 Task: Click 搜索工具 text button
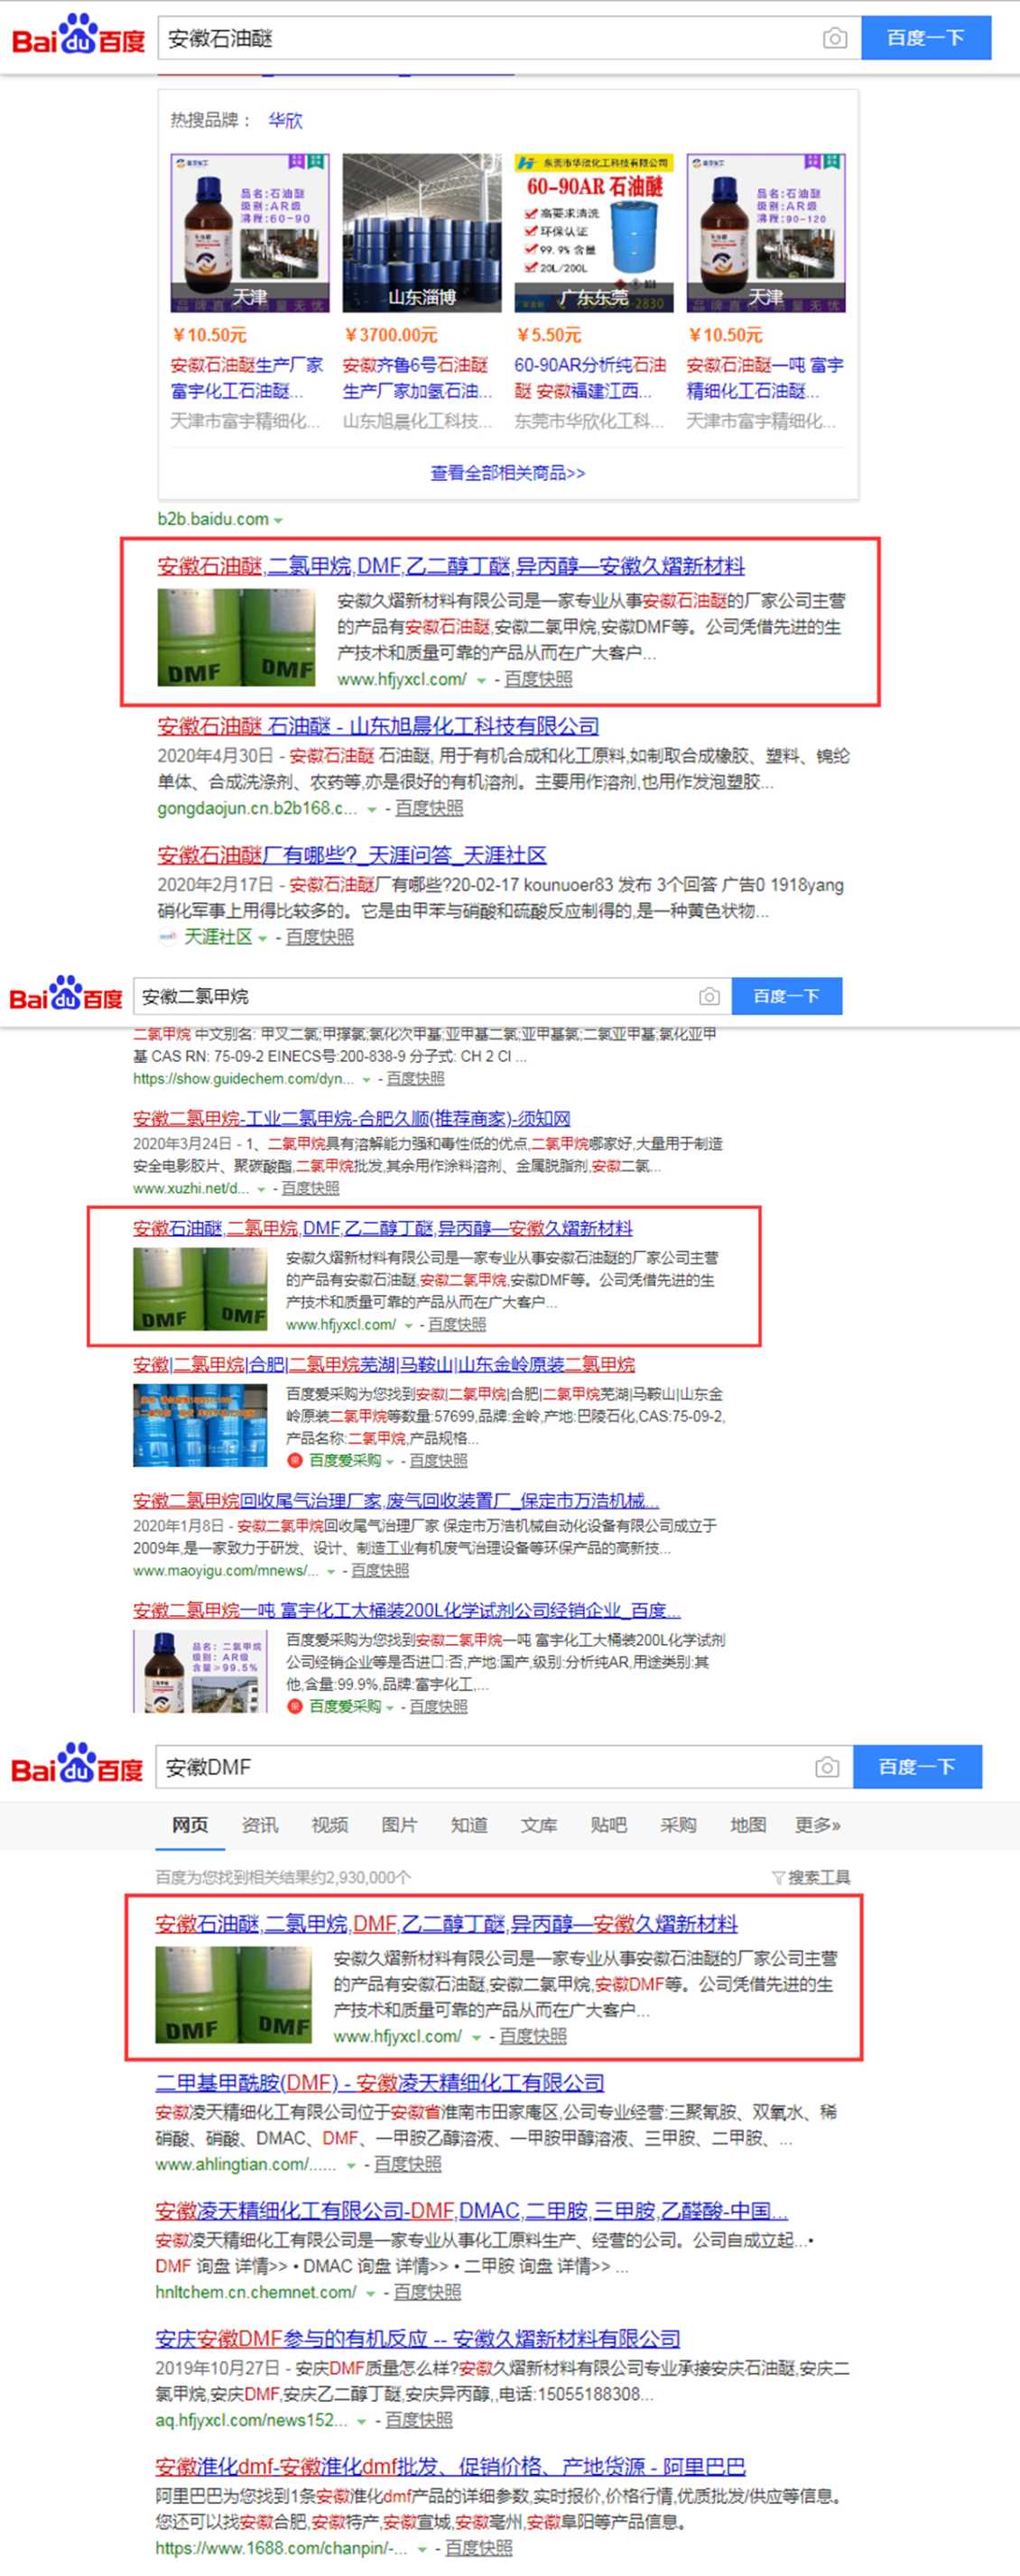[x=819, y=1877]
